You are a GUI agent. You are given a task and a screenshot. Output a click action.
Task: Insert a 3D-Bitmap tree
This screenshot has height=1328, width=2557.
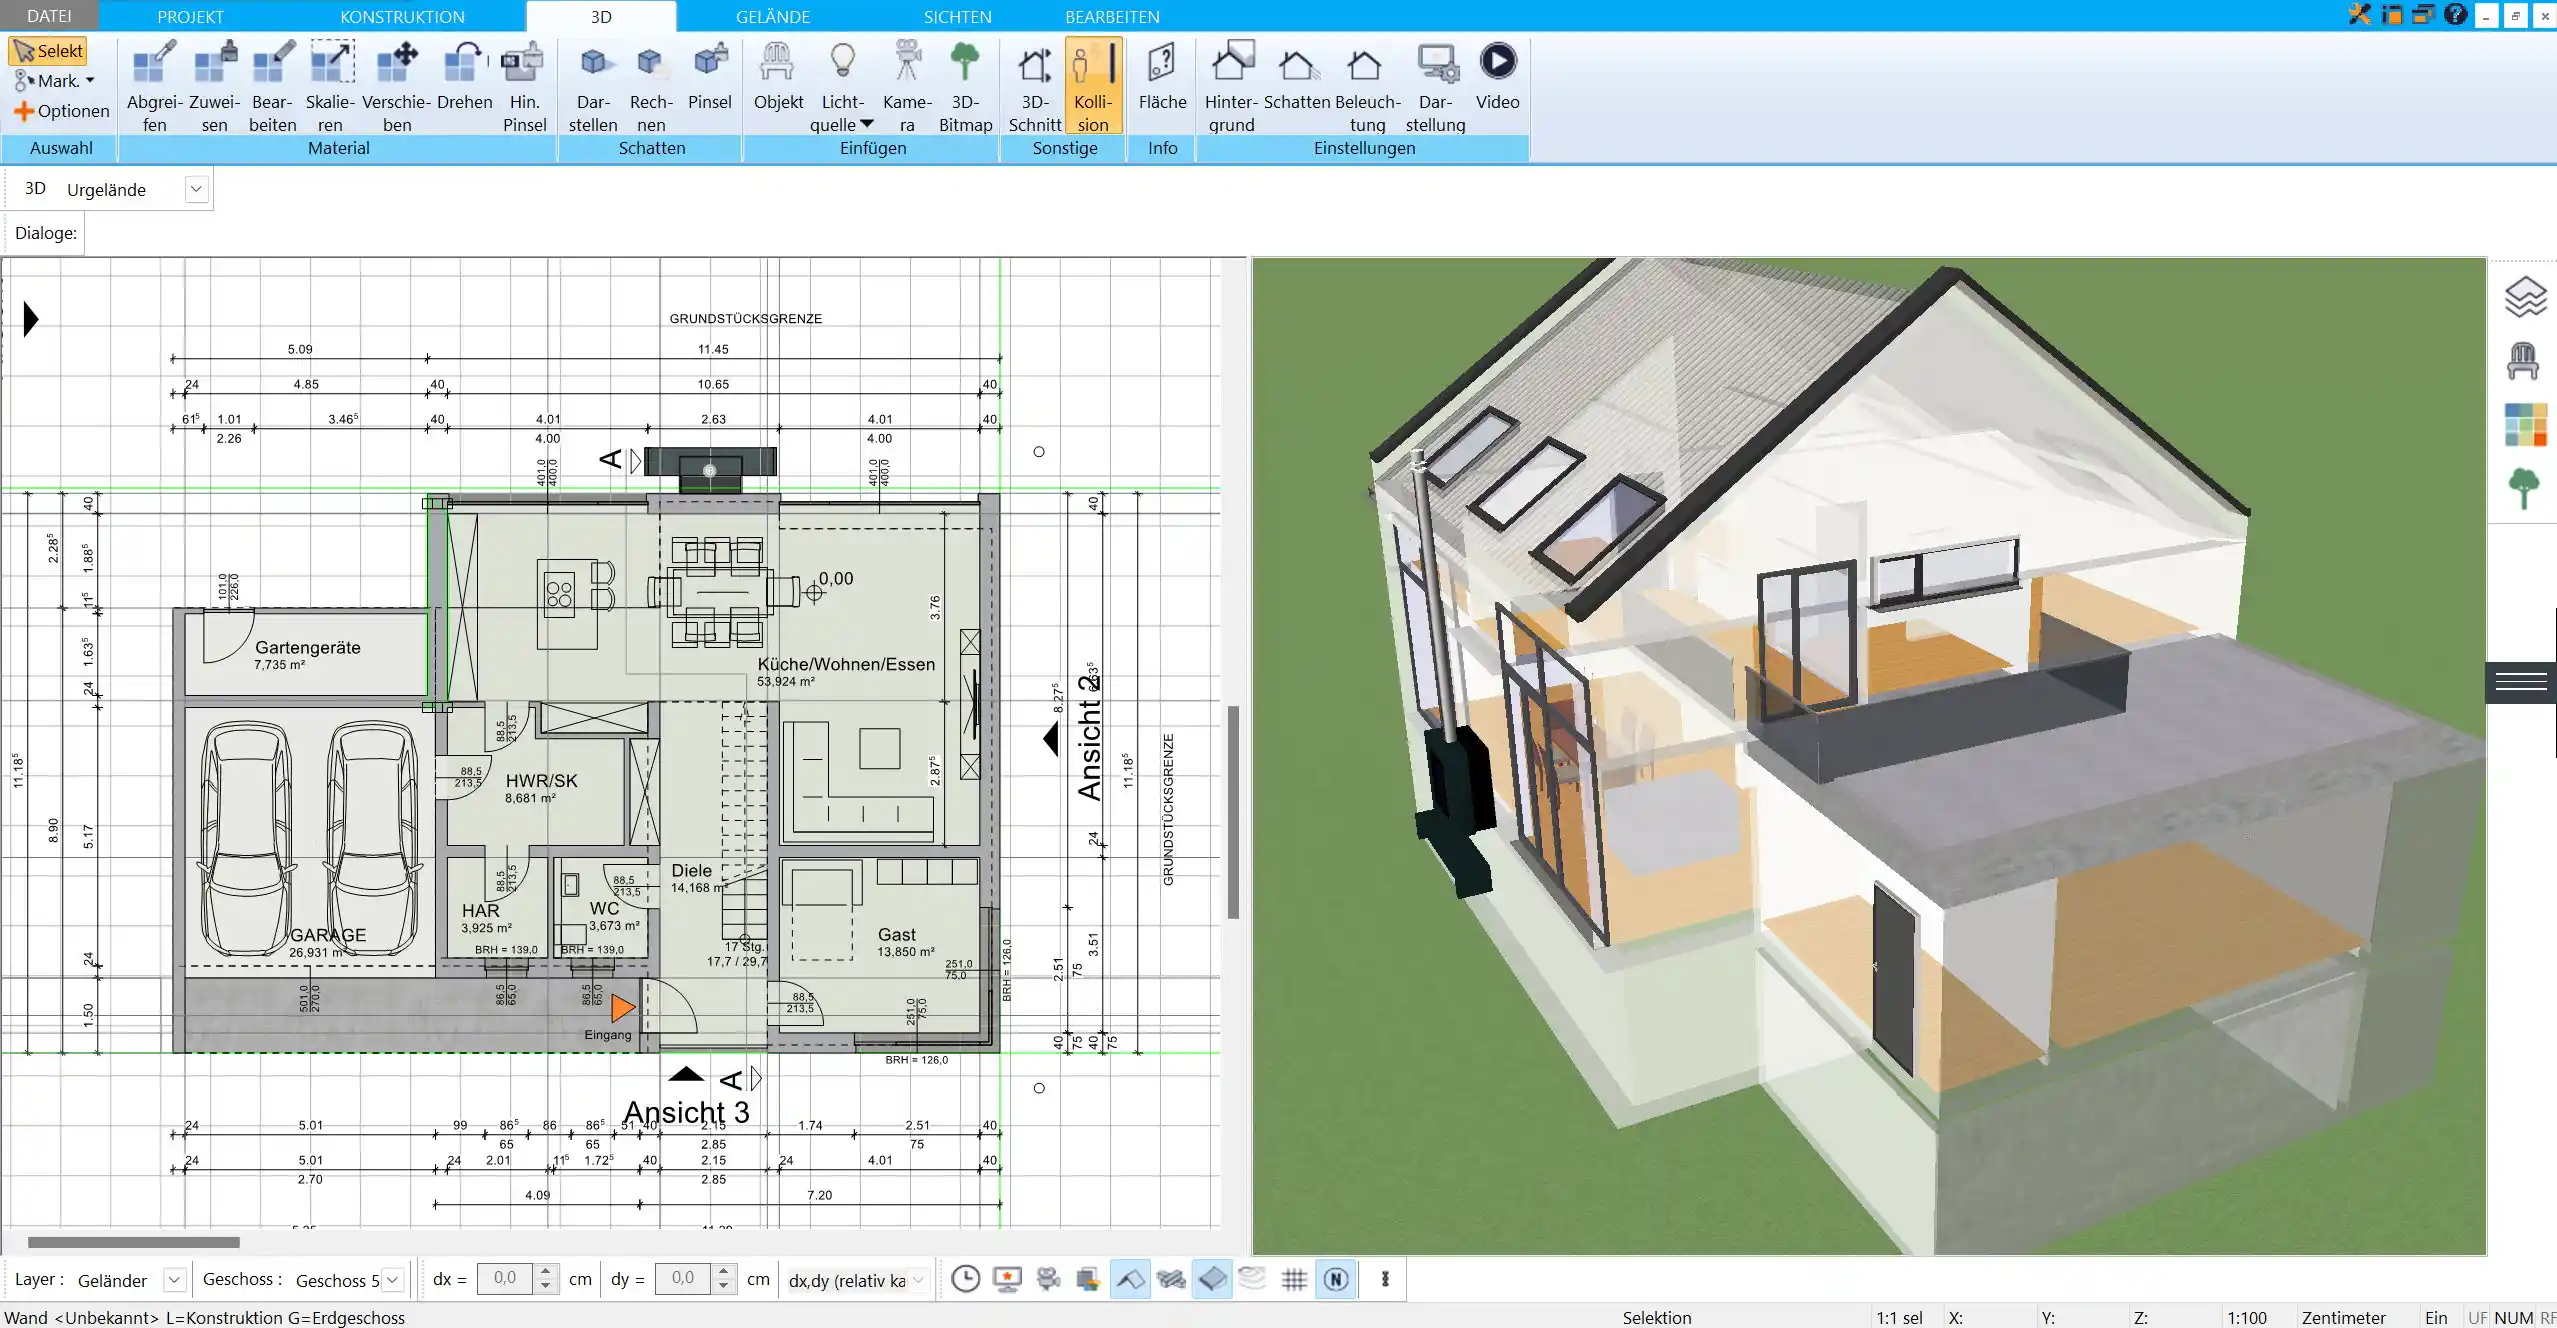point(965,87)
